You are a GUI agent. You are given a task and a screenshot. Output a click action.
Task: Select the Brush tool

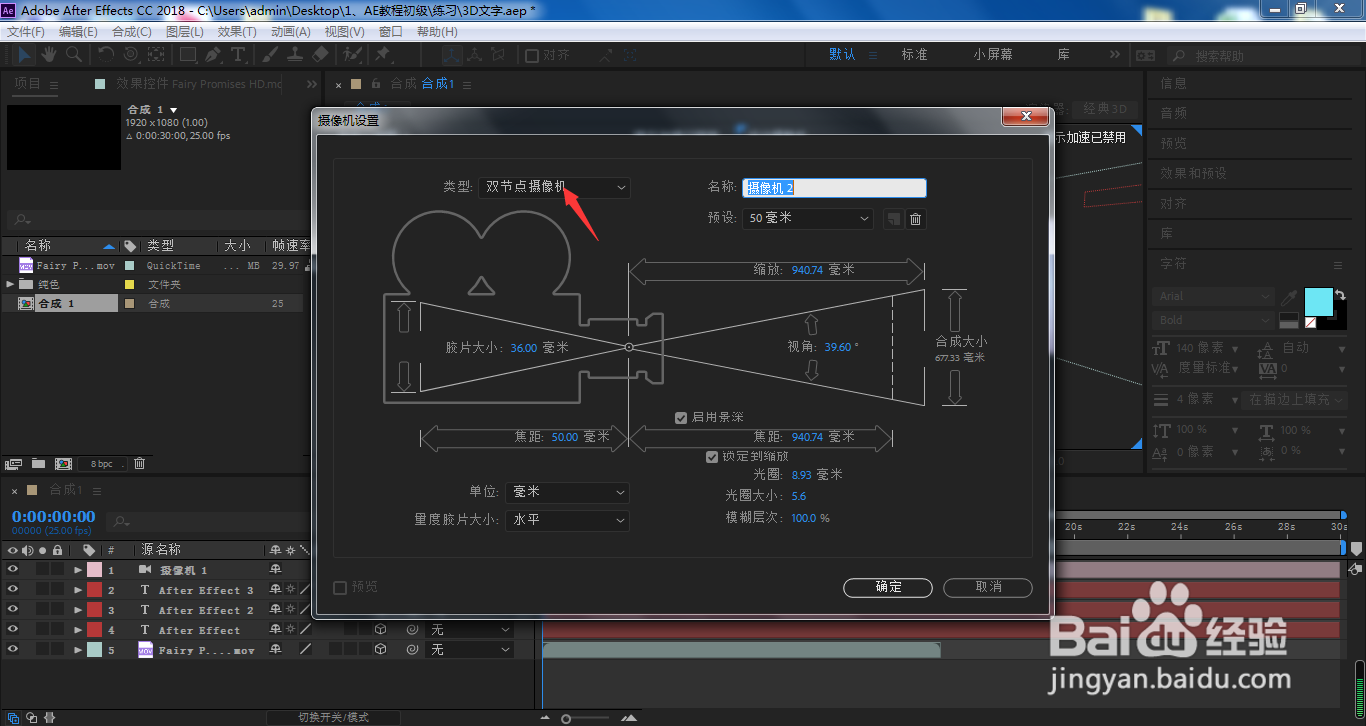coord(272,54)
